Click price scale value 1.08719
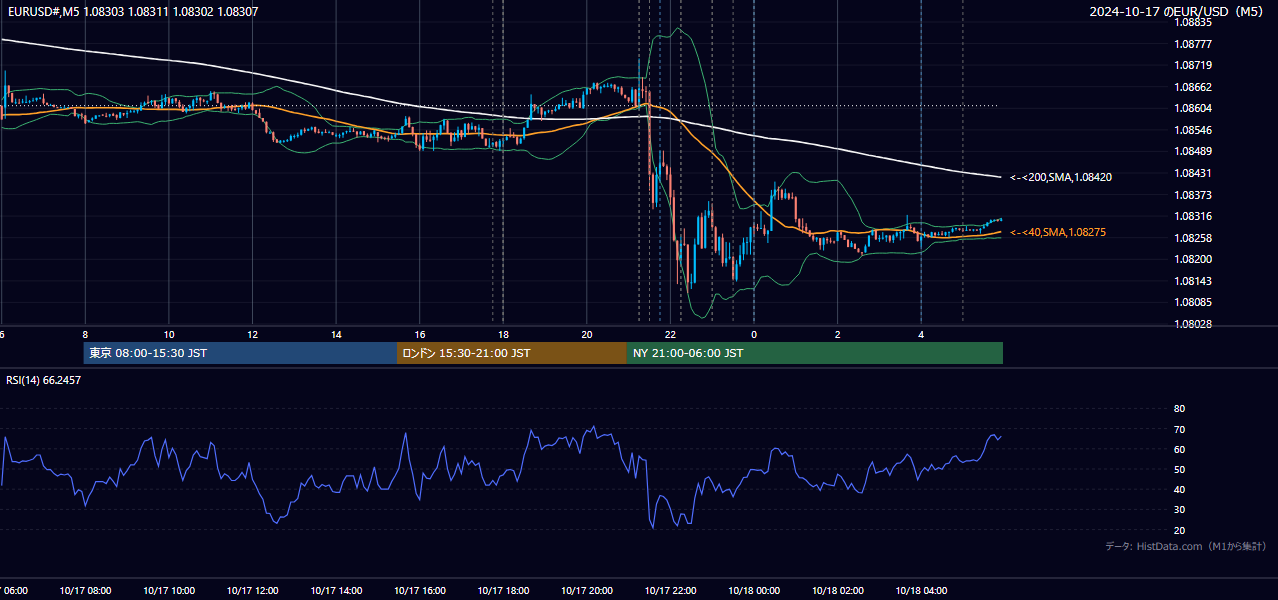The width and height of the screenshot is (1278, 600). (x=1193, y=65)
